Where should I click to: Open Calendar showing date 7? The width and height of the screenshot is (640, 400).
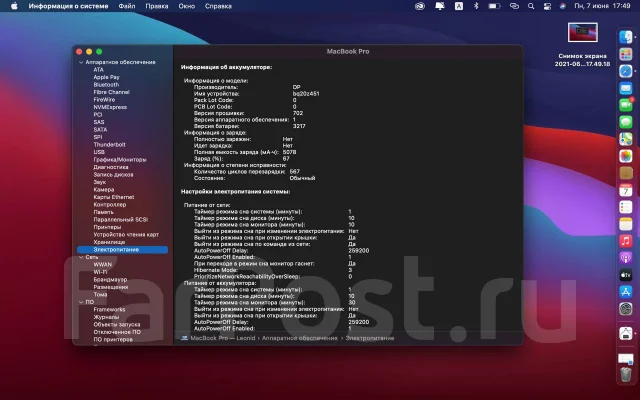[626, 190]
